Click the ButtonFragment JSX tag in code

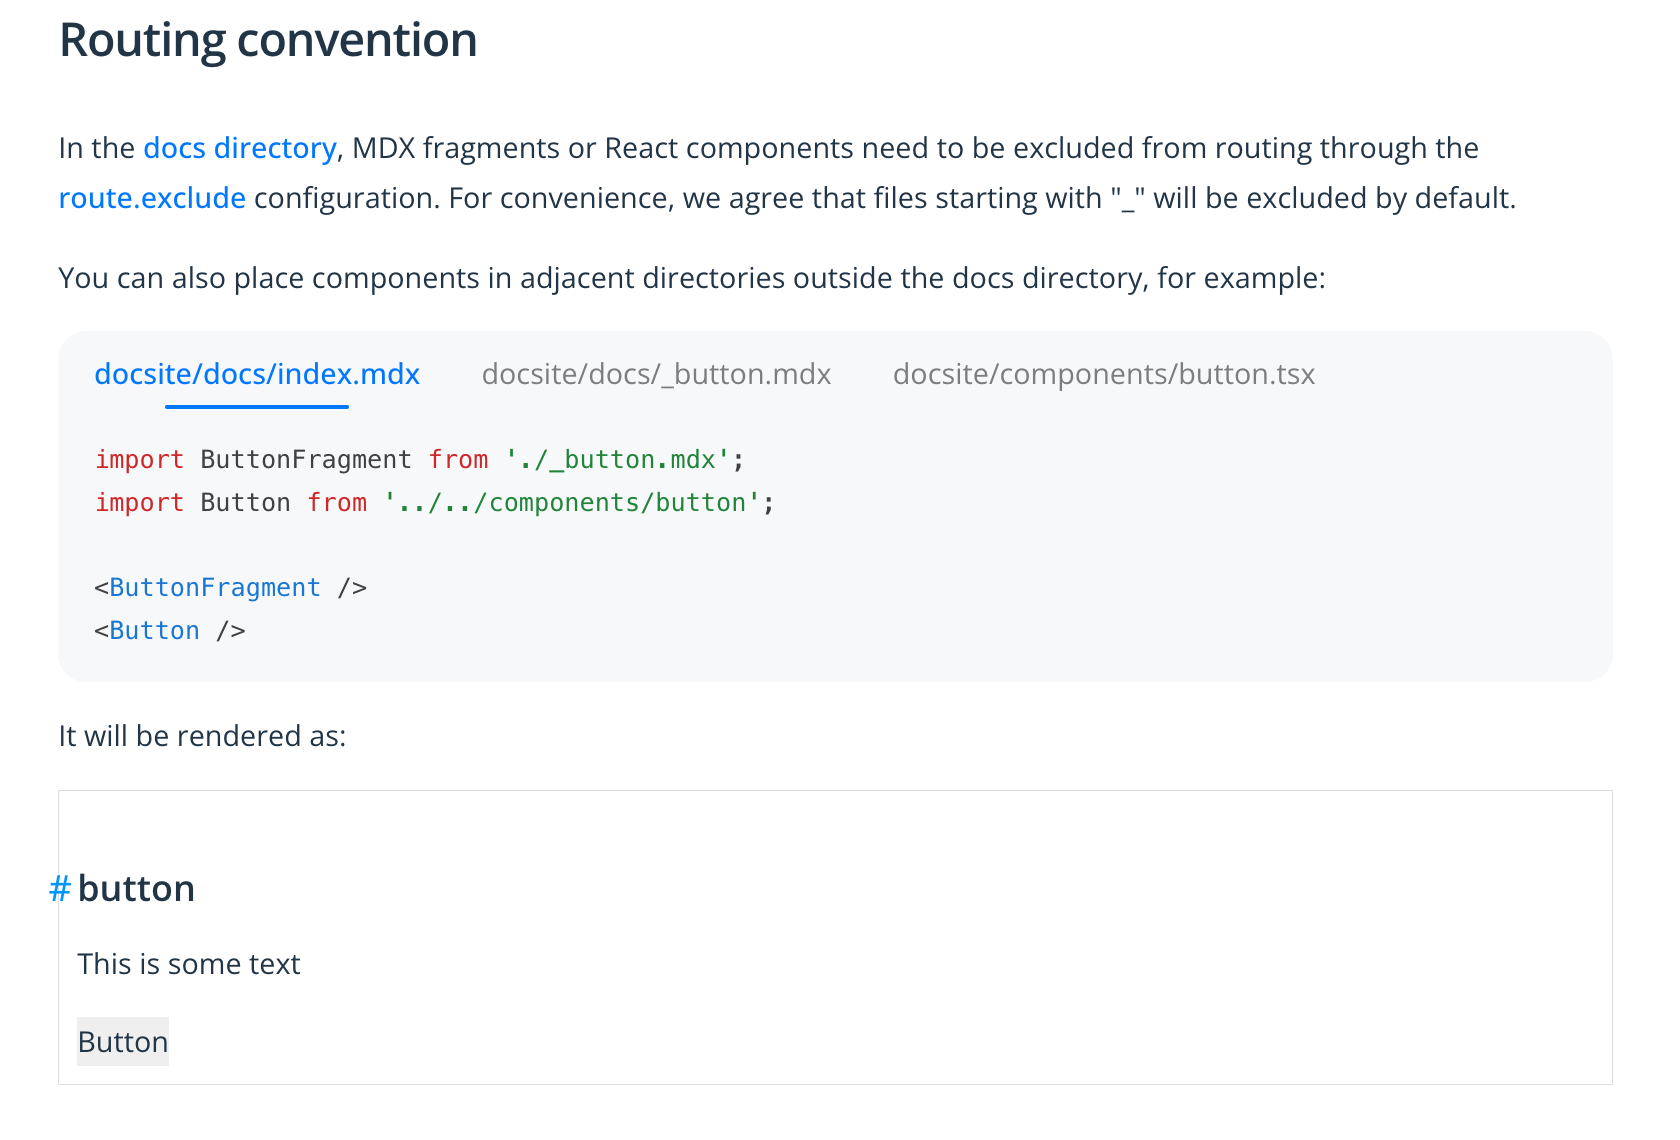(215, 588)
